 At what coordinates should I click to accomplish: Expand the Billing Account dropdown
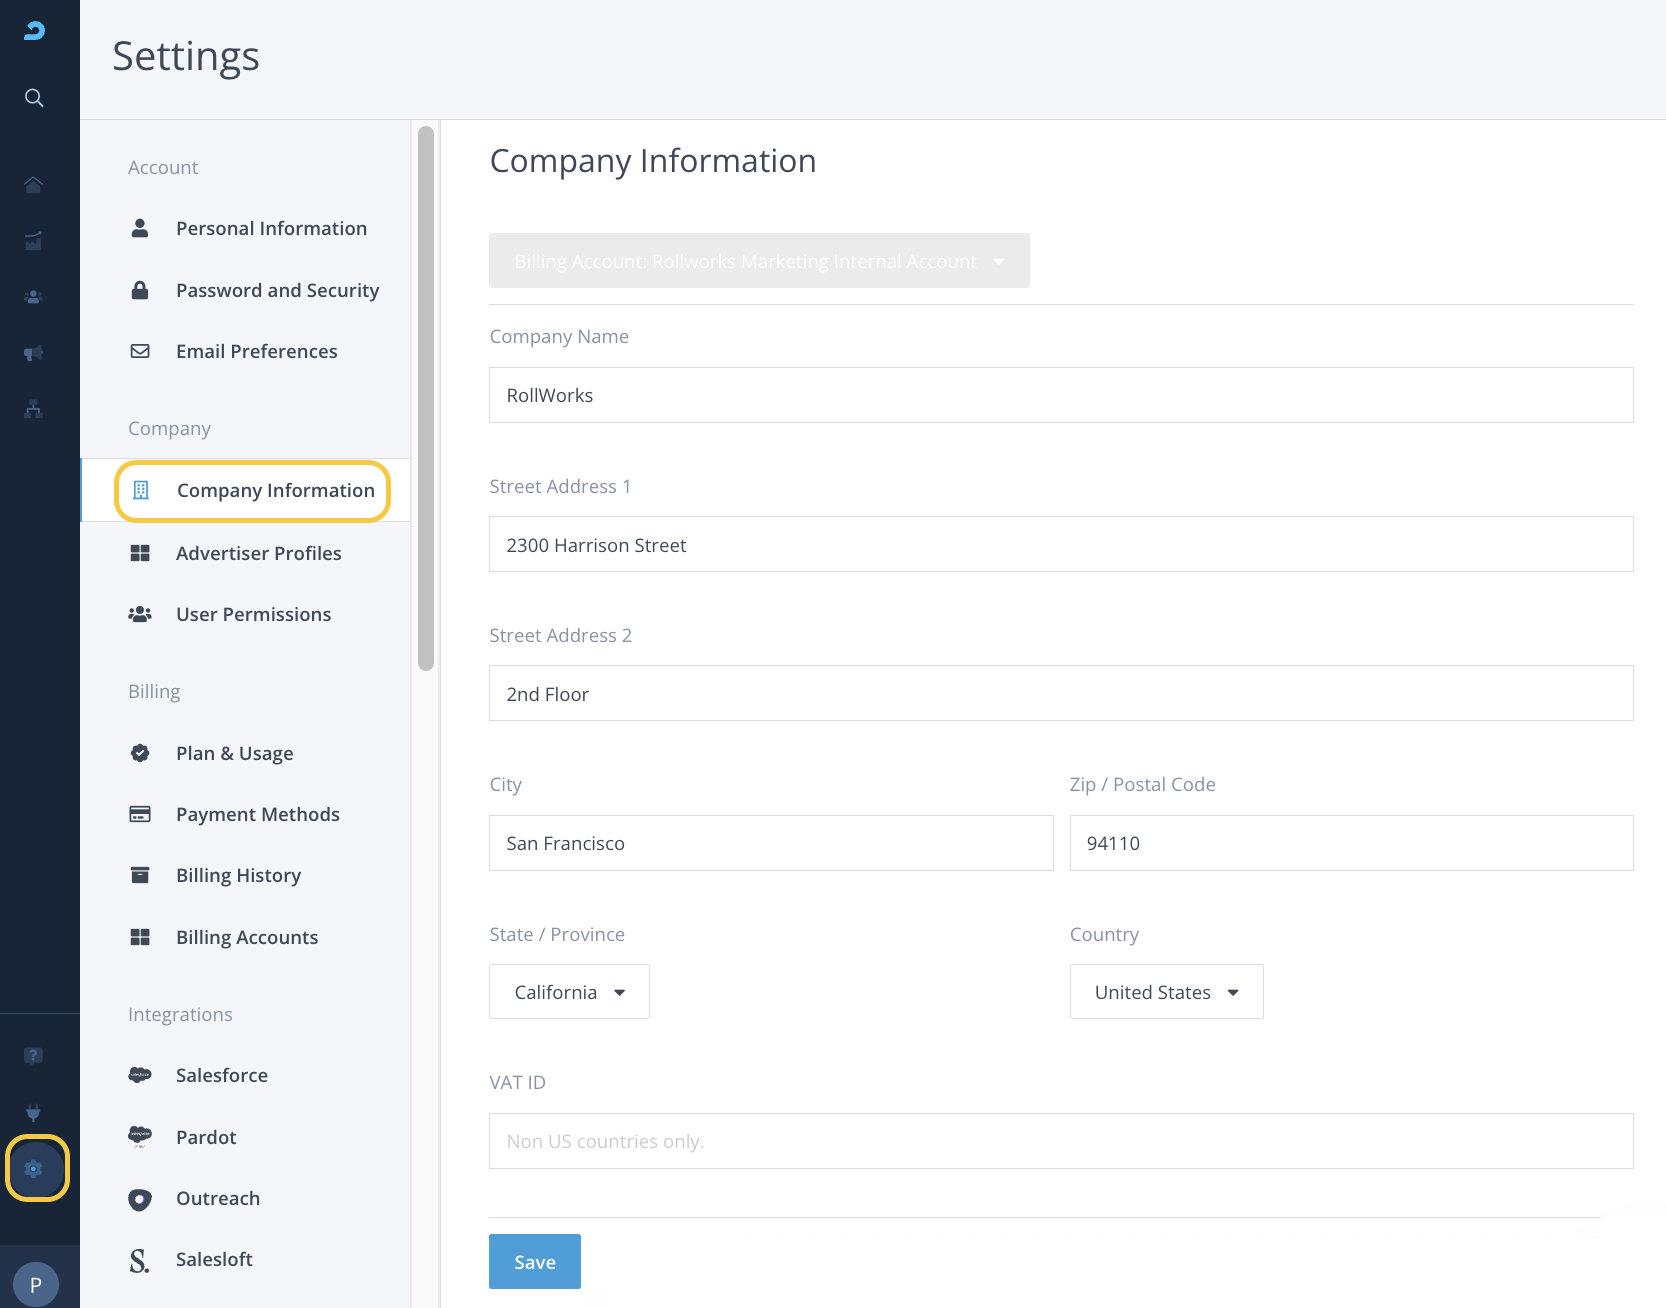tap(758, 261)
